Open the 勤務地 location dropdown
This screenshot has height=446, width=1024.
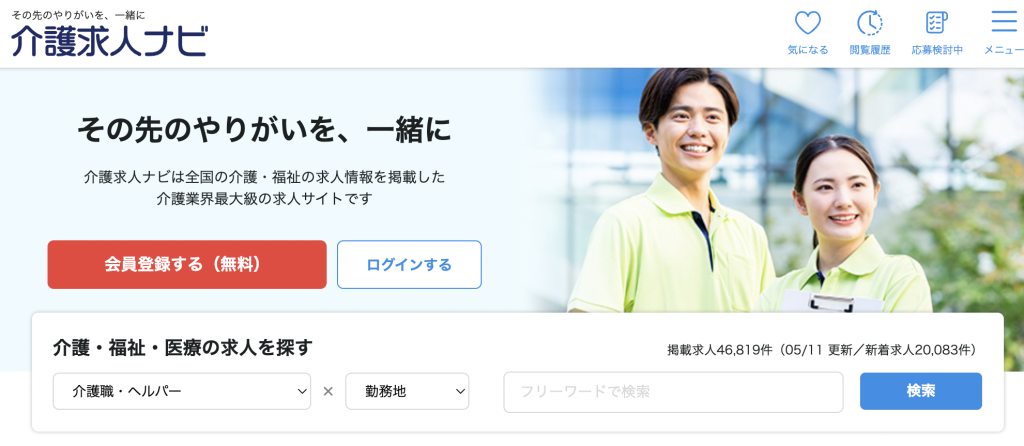click(407, 391)
